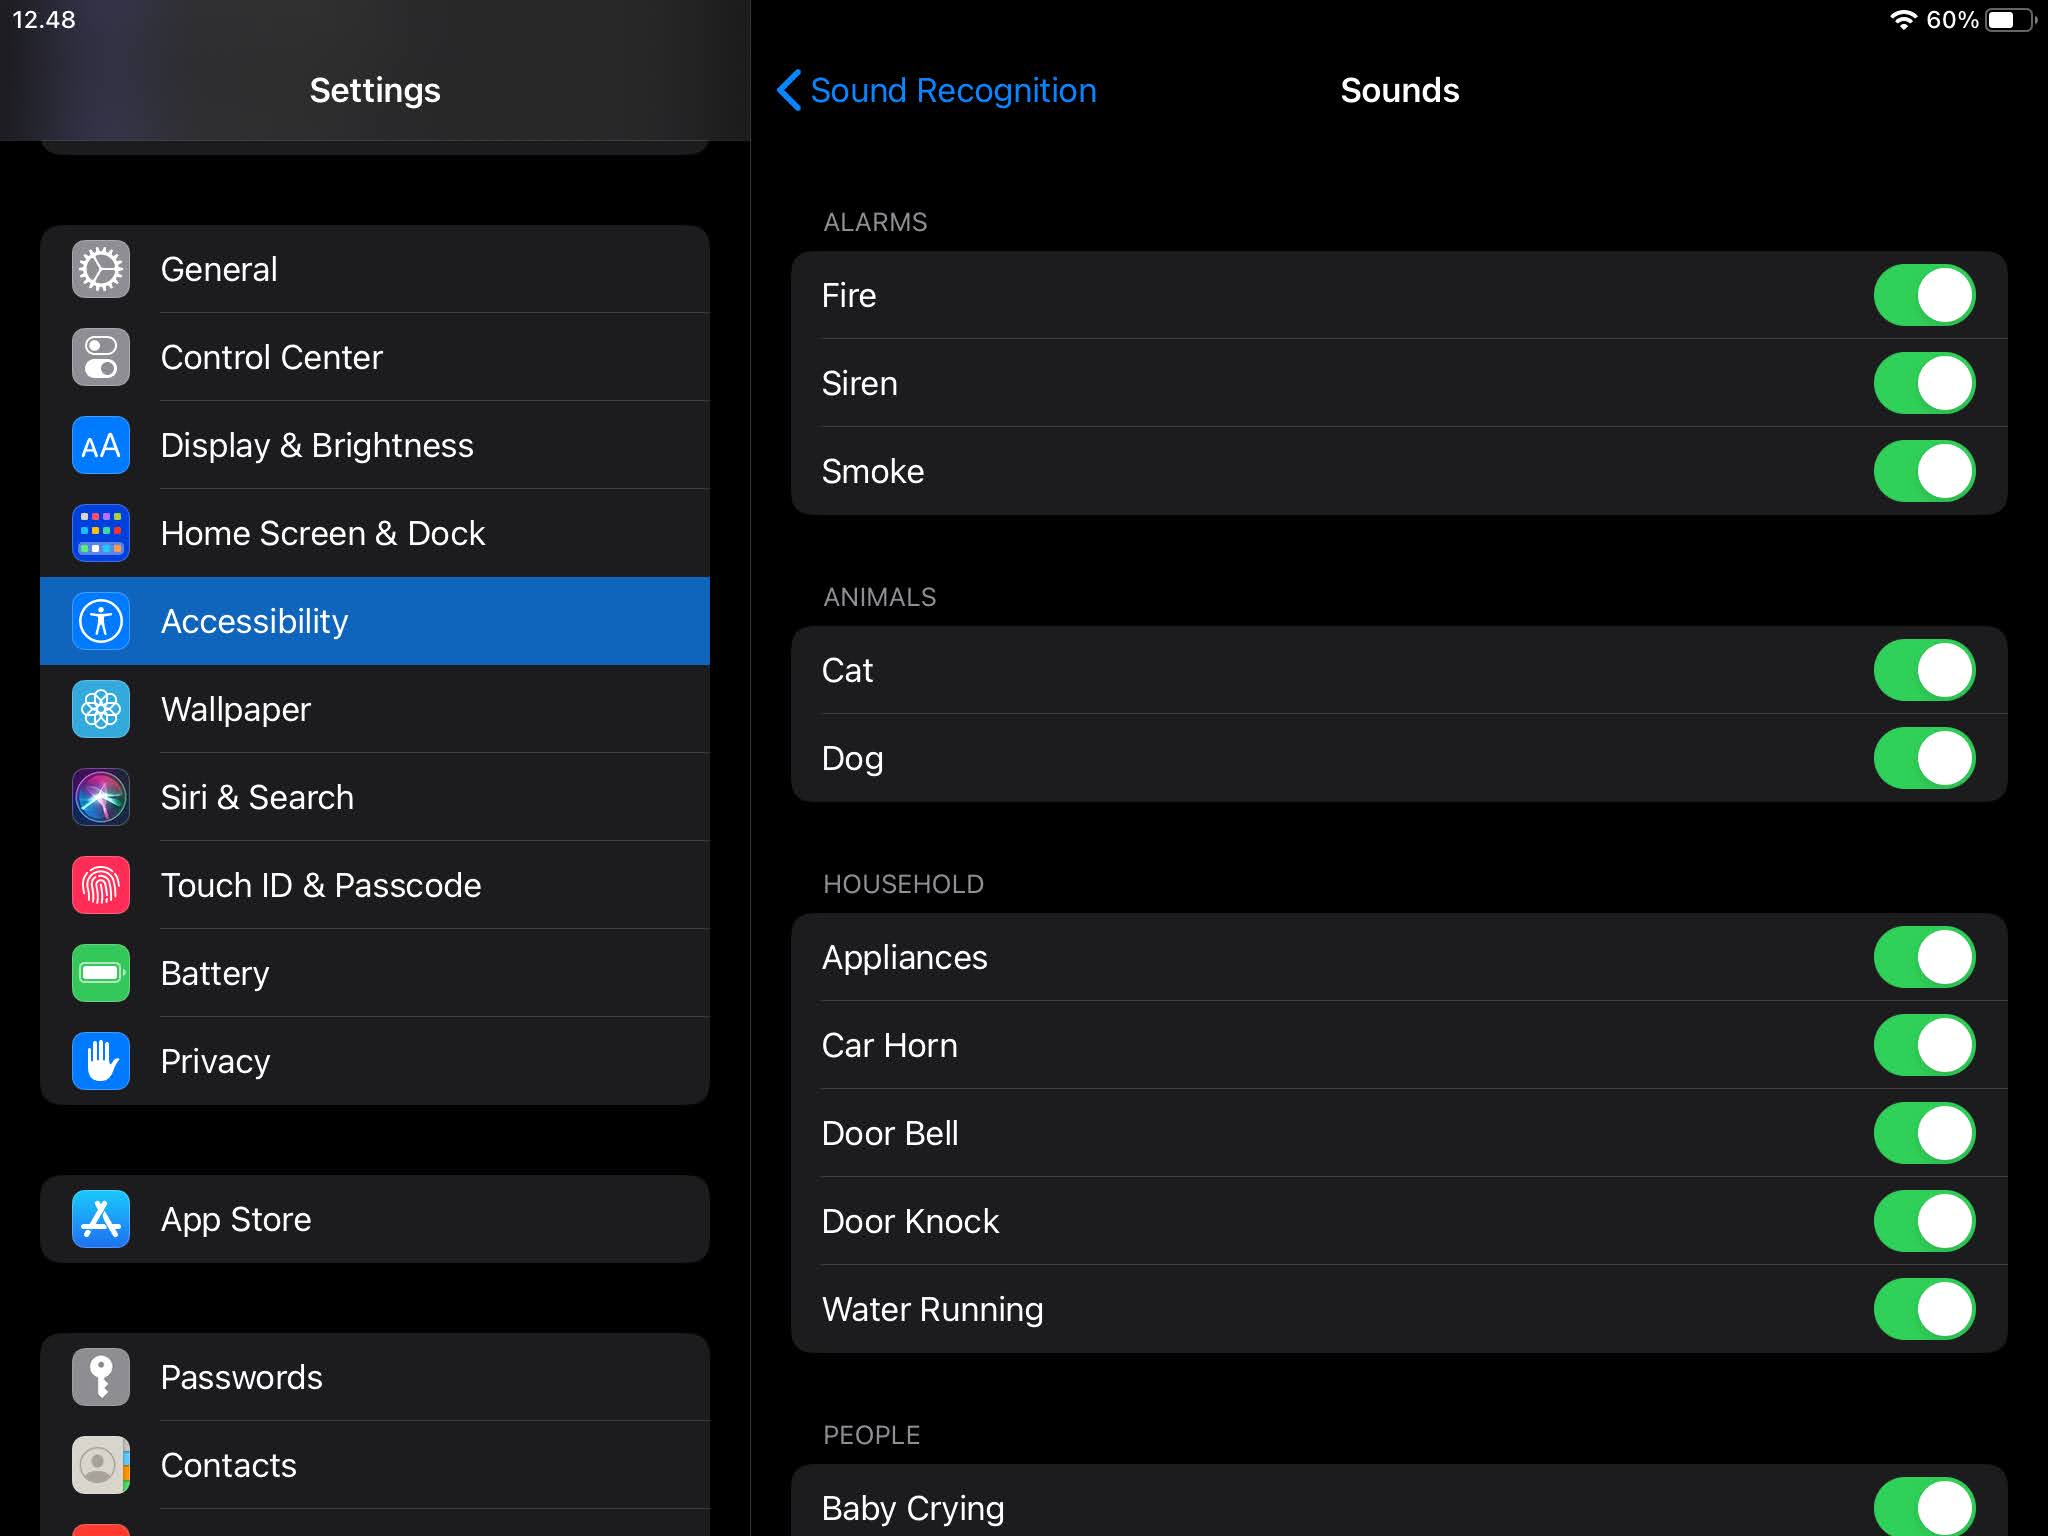Toggle the Door Knock switch
The width and height of the screenshot is (2048, 1536).
[1923, 1221]
